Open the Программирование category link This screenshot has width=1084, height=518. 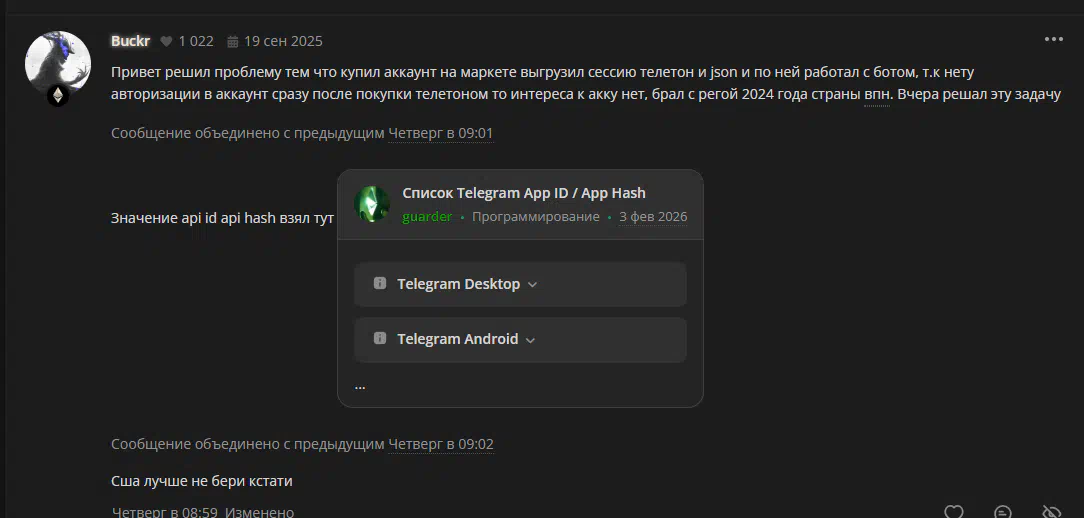(536, 216)
